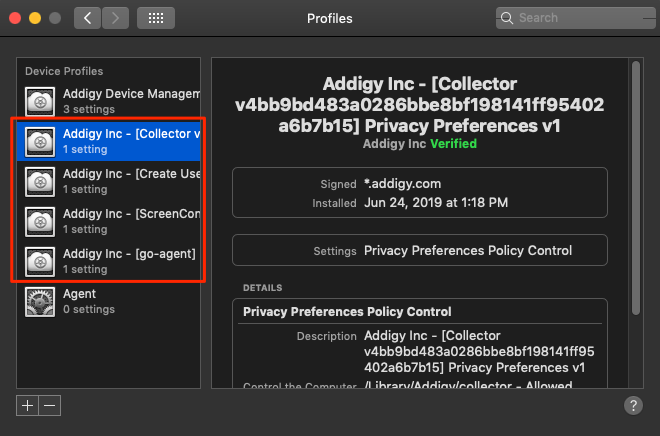This screenshot has height=436, width=660.
Task: Close the Profiles window with red button
Action: tap(15, 18)
